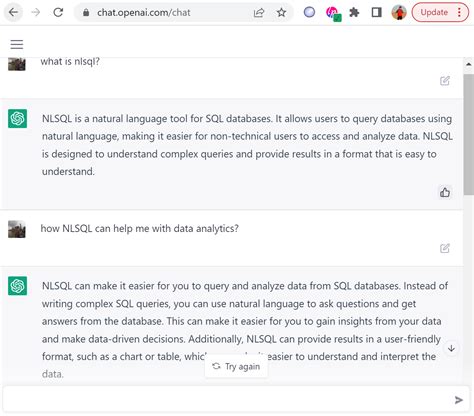Image resolution: width=474 pixels, height=416 pixels.
Task: Reload the page in browser
Action: coord(58,12)
